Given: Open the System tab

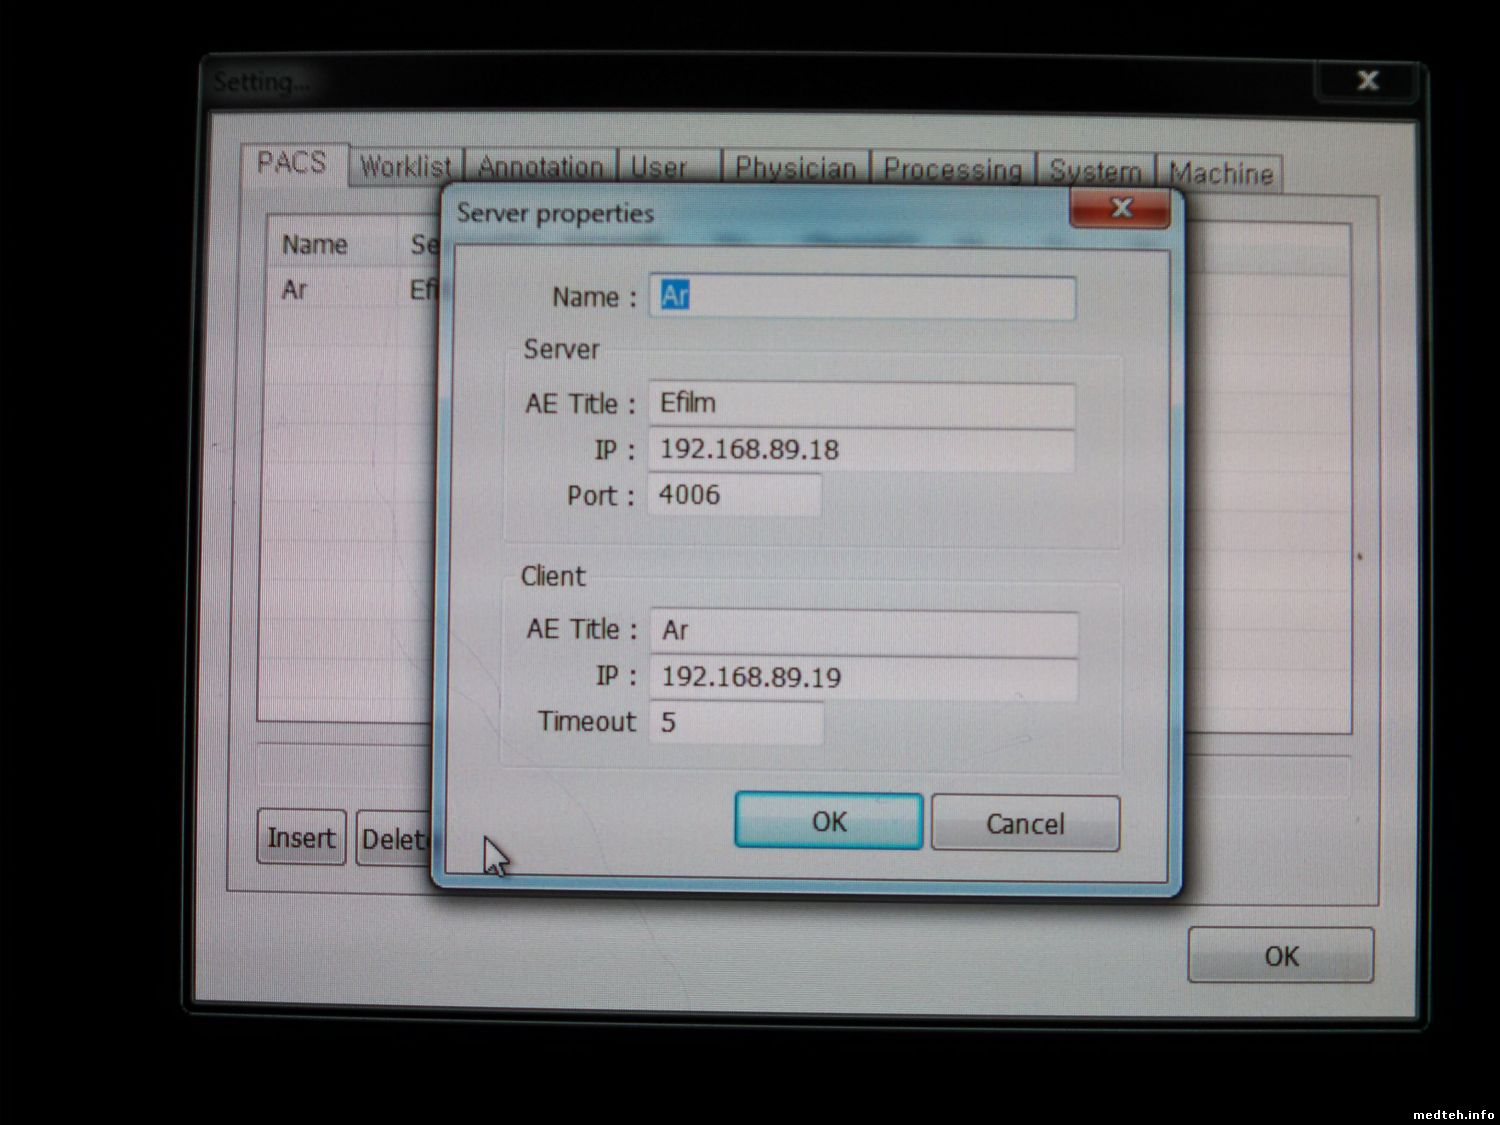Looking at the screenshot, I should pos(1095,172).
